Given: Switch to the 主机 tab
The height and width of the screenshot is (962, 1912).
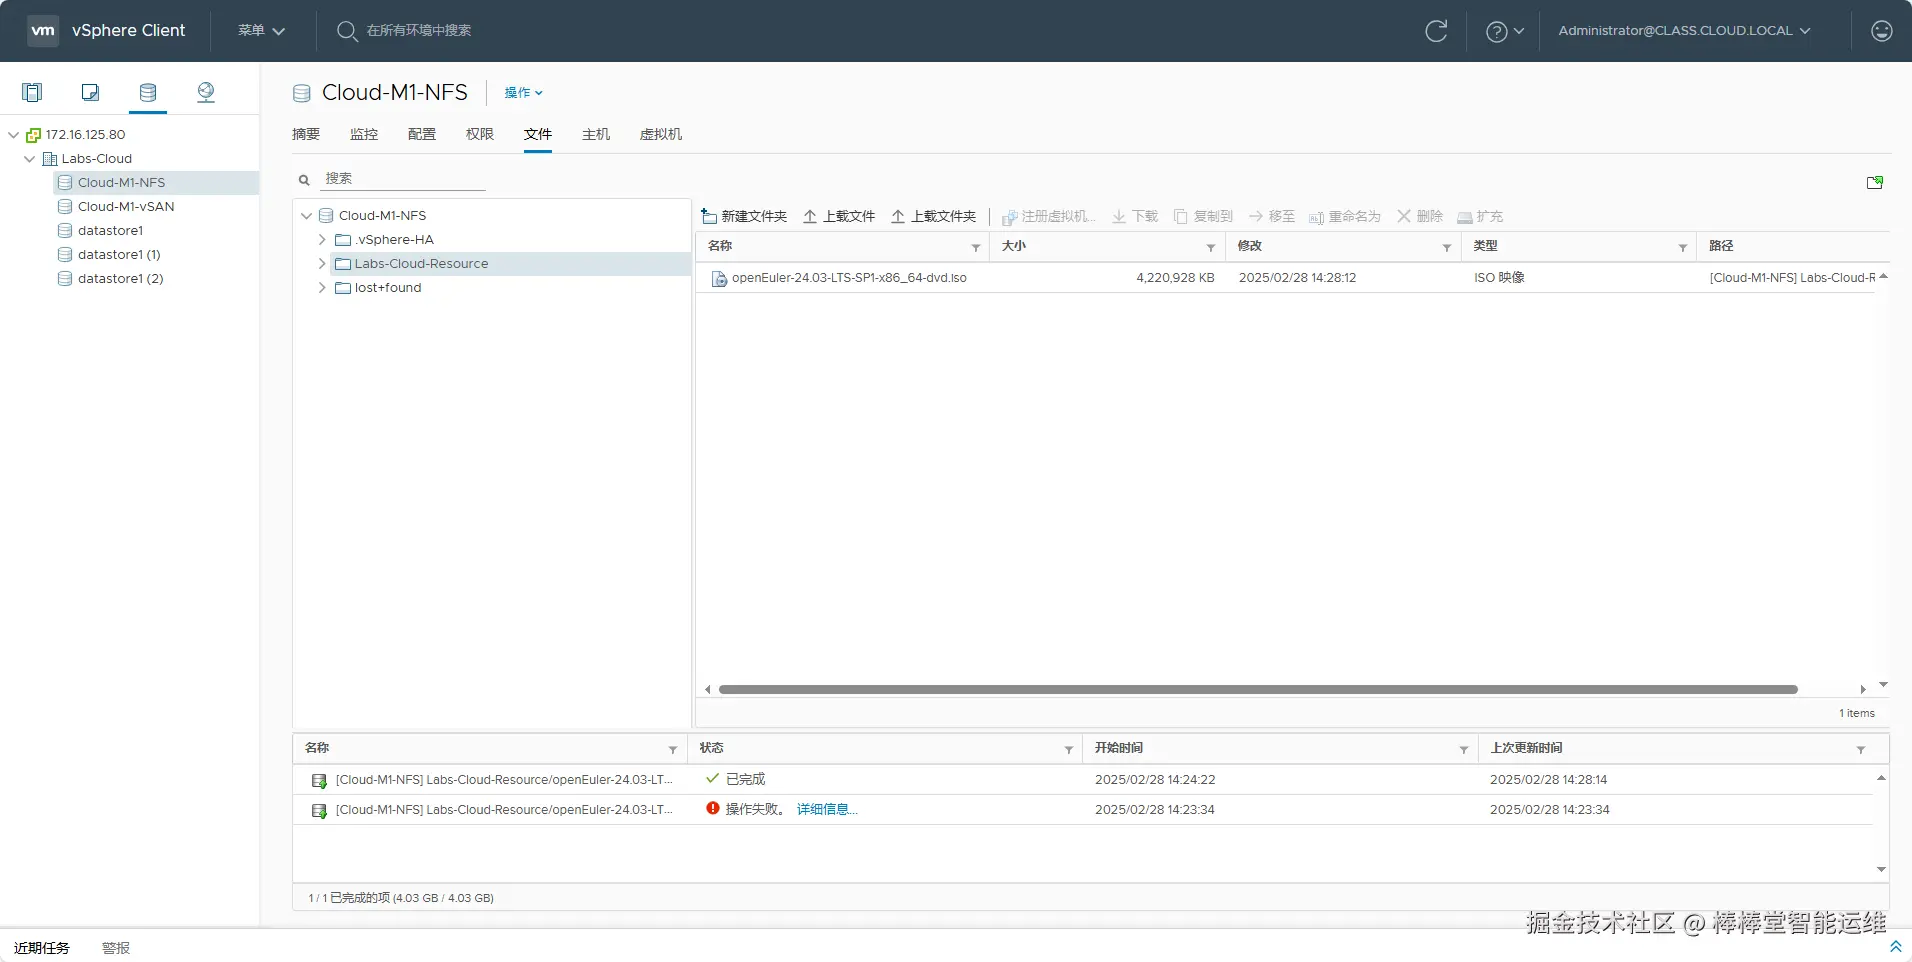Looking at the screenshot, I should coord(596,134).
